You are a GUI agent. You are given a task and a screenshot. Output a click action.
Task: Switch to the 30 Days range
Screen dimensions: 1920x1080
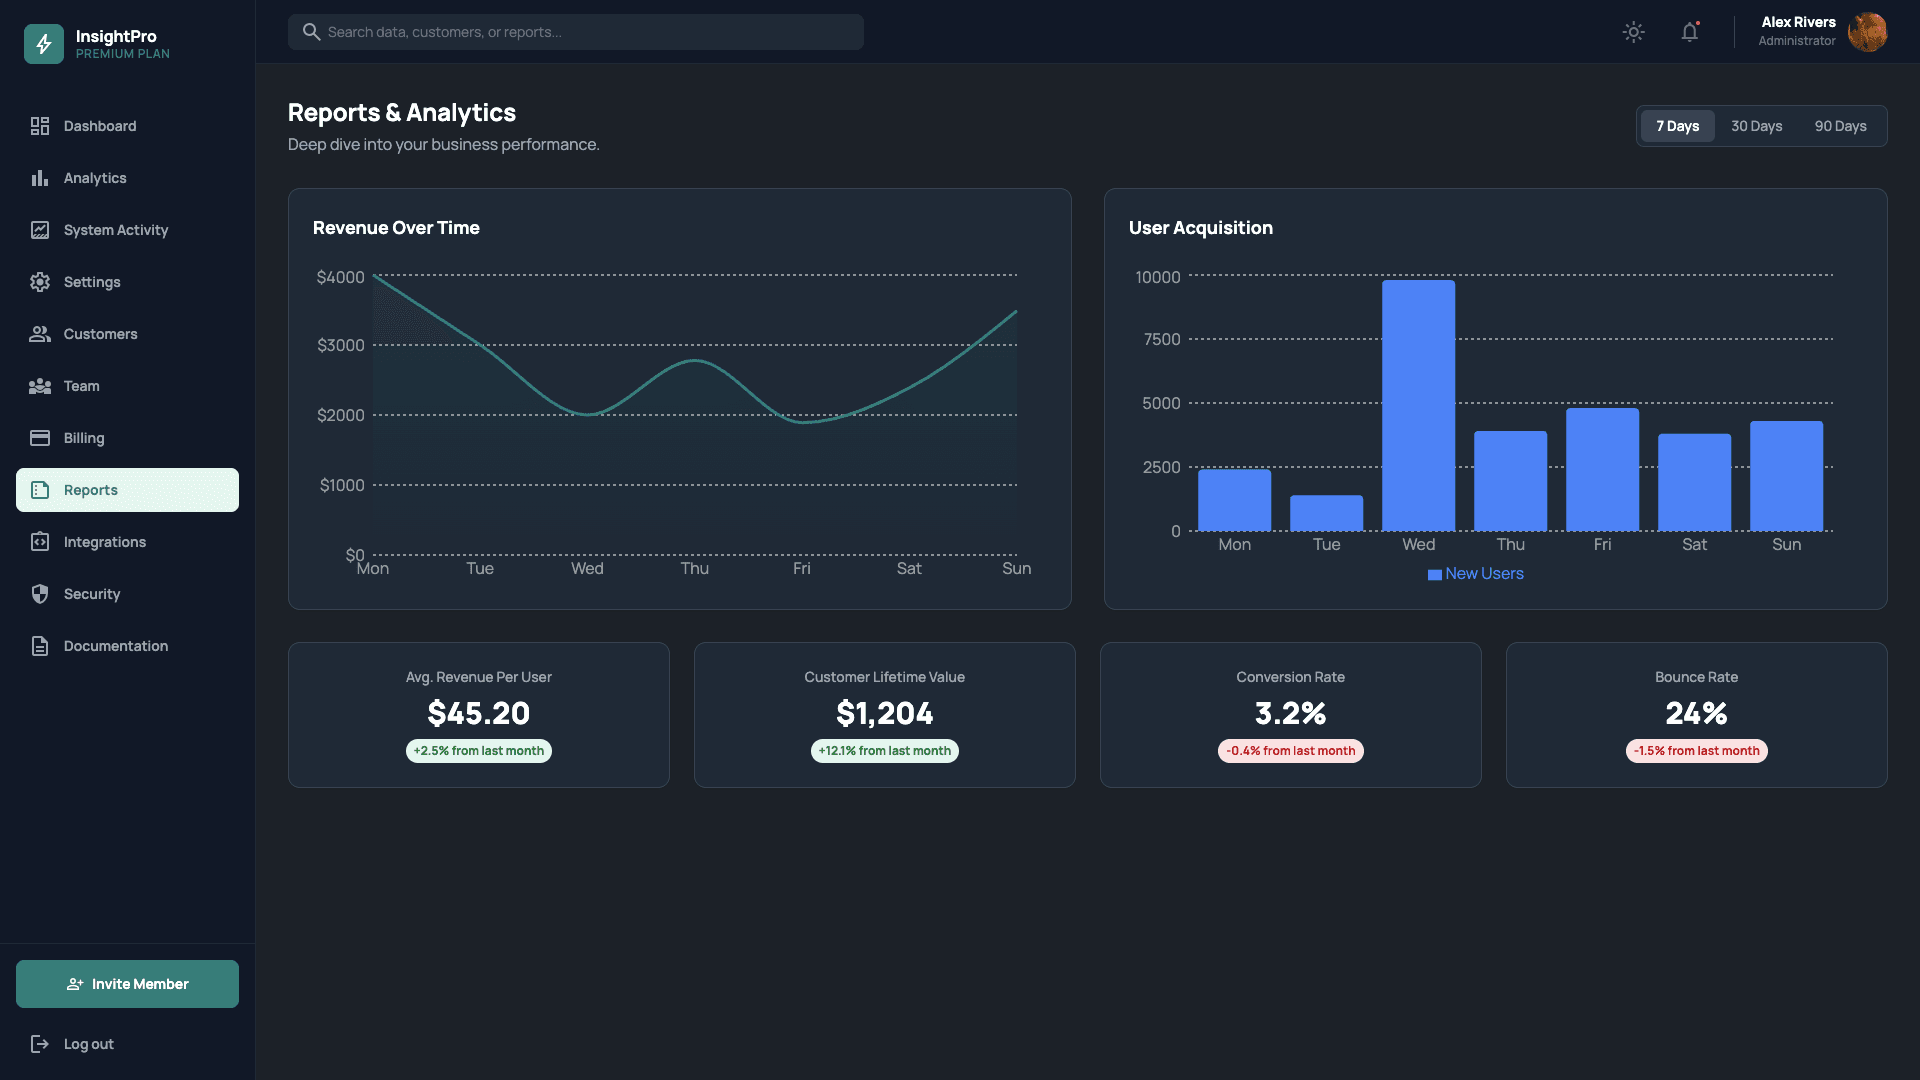1757,126
